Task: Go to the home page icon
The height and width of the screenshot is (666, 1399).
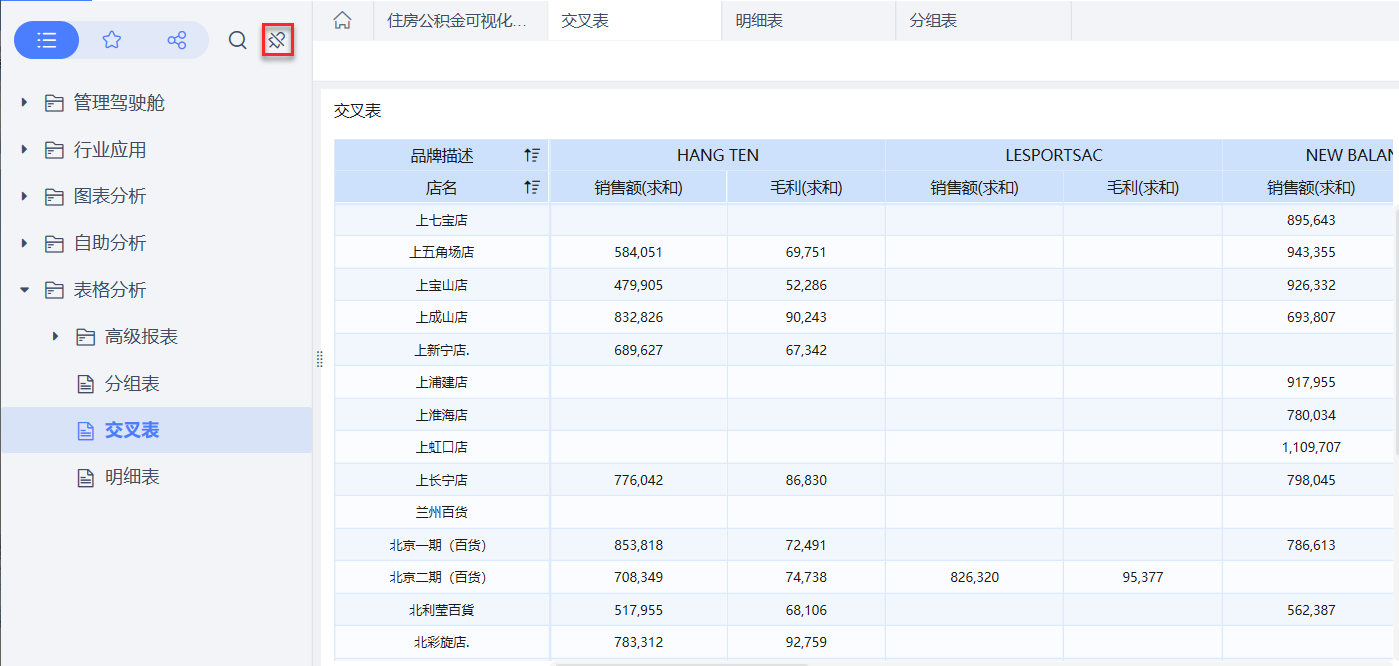Action: click(x=342, y=20)
